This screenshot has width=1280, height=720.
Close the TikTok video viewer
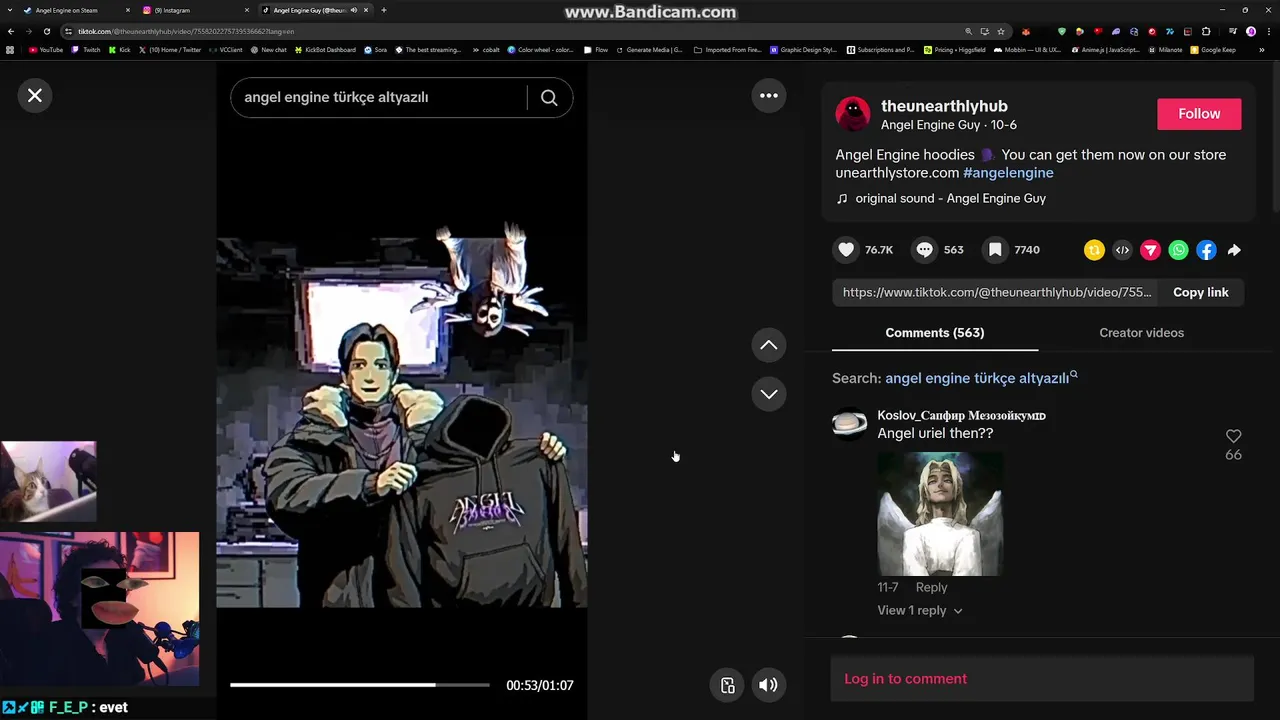35,95
